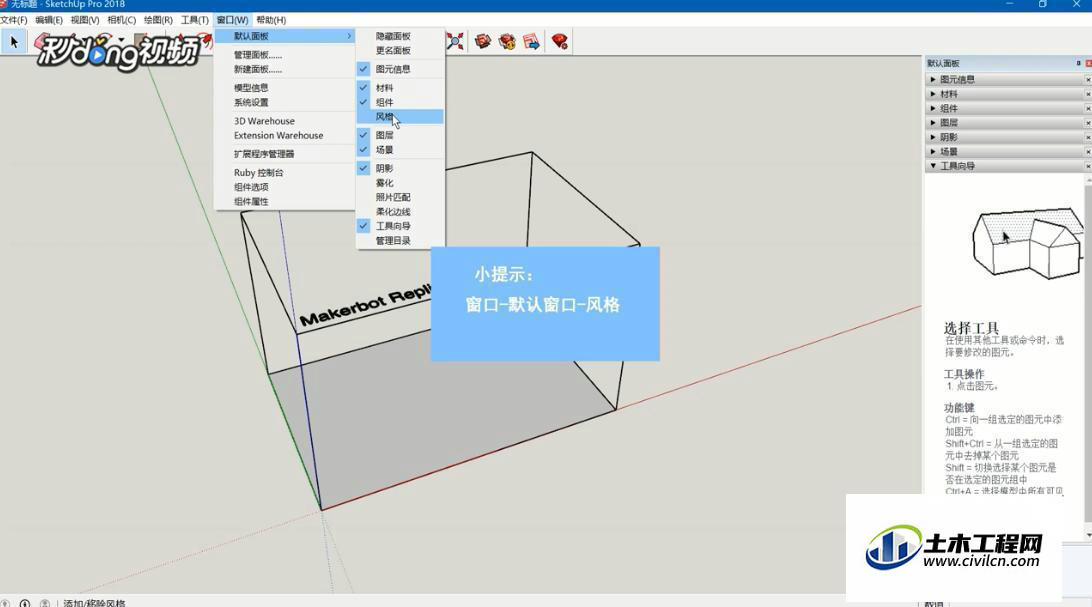This screenshot has width=1092, height=607.
Task: Expand the 阴影 tray panel
Action: [933, 137]
